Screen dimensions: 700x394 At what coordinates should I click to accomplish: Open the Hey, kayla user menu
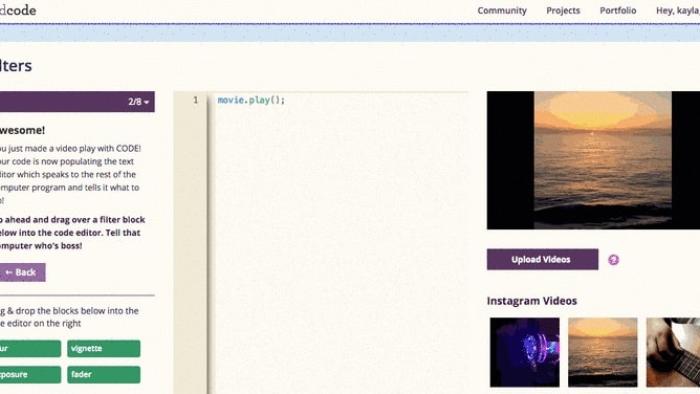tap(678, 10)
